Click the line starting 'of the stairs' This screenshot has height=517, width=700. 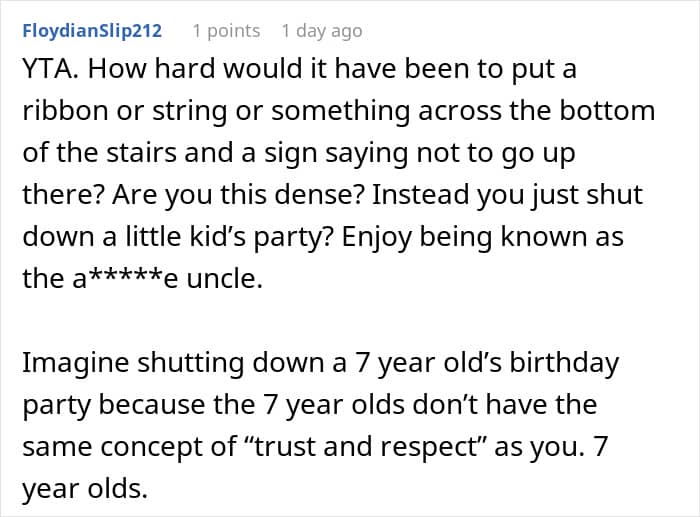(299, 153)
